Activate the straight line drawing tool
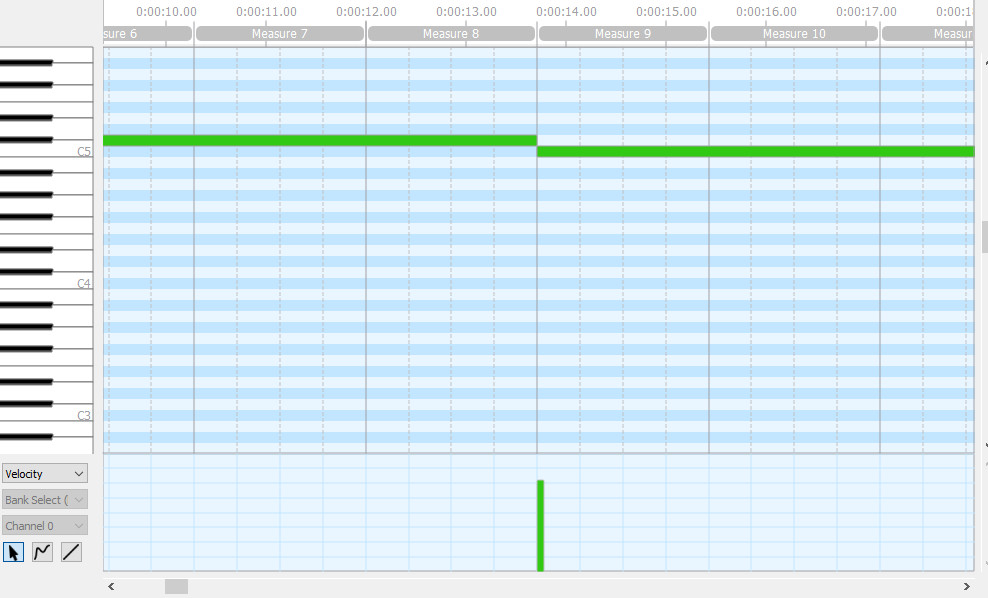 71,552
